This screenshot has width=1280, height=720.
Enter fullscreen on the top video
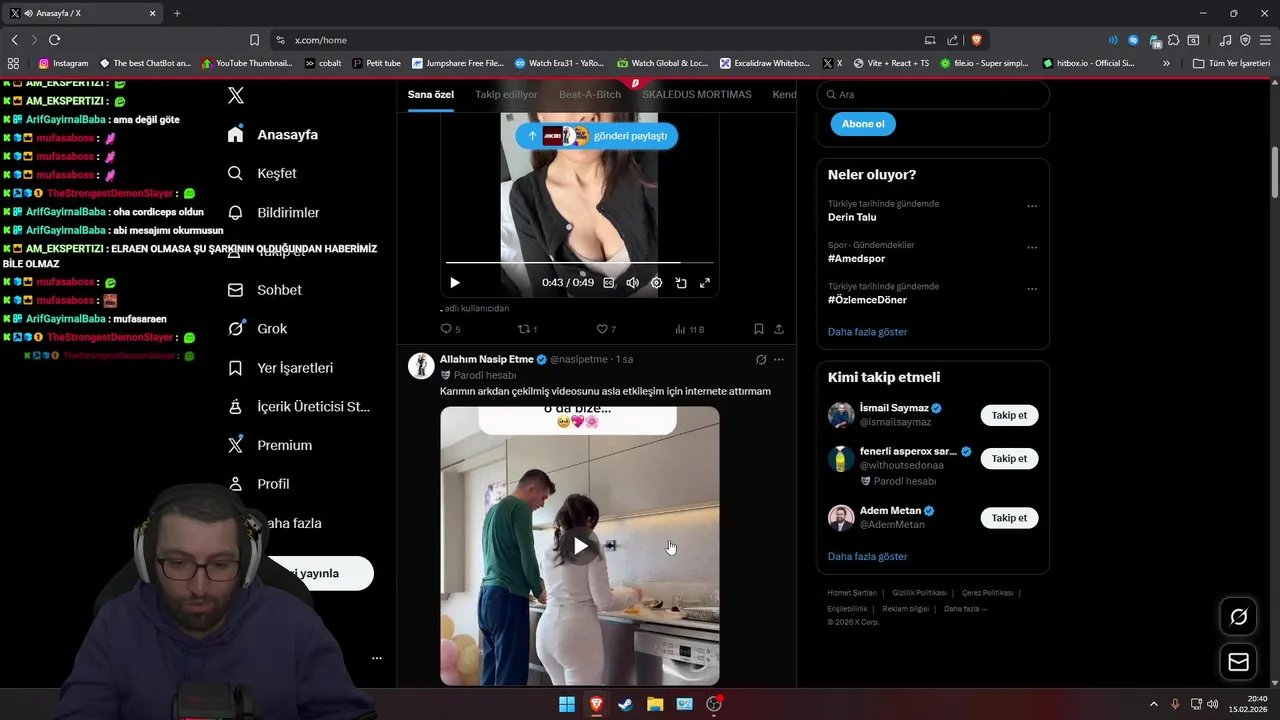pos(705,283)
